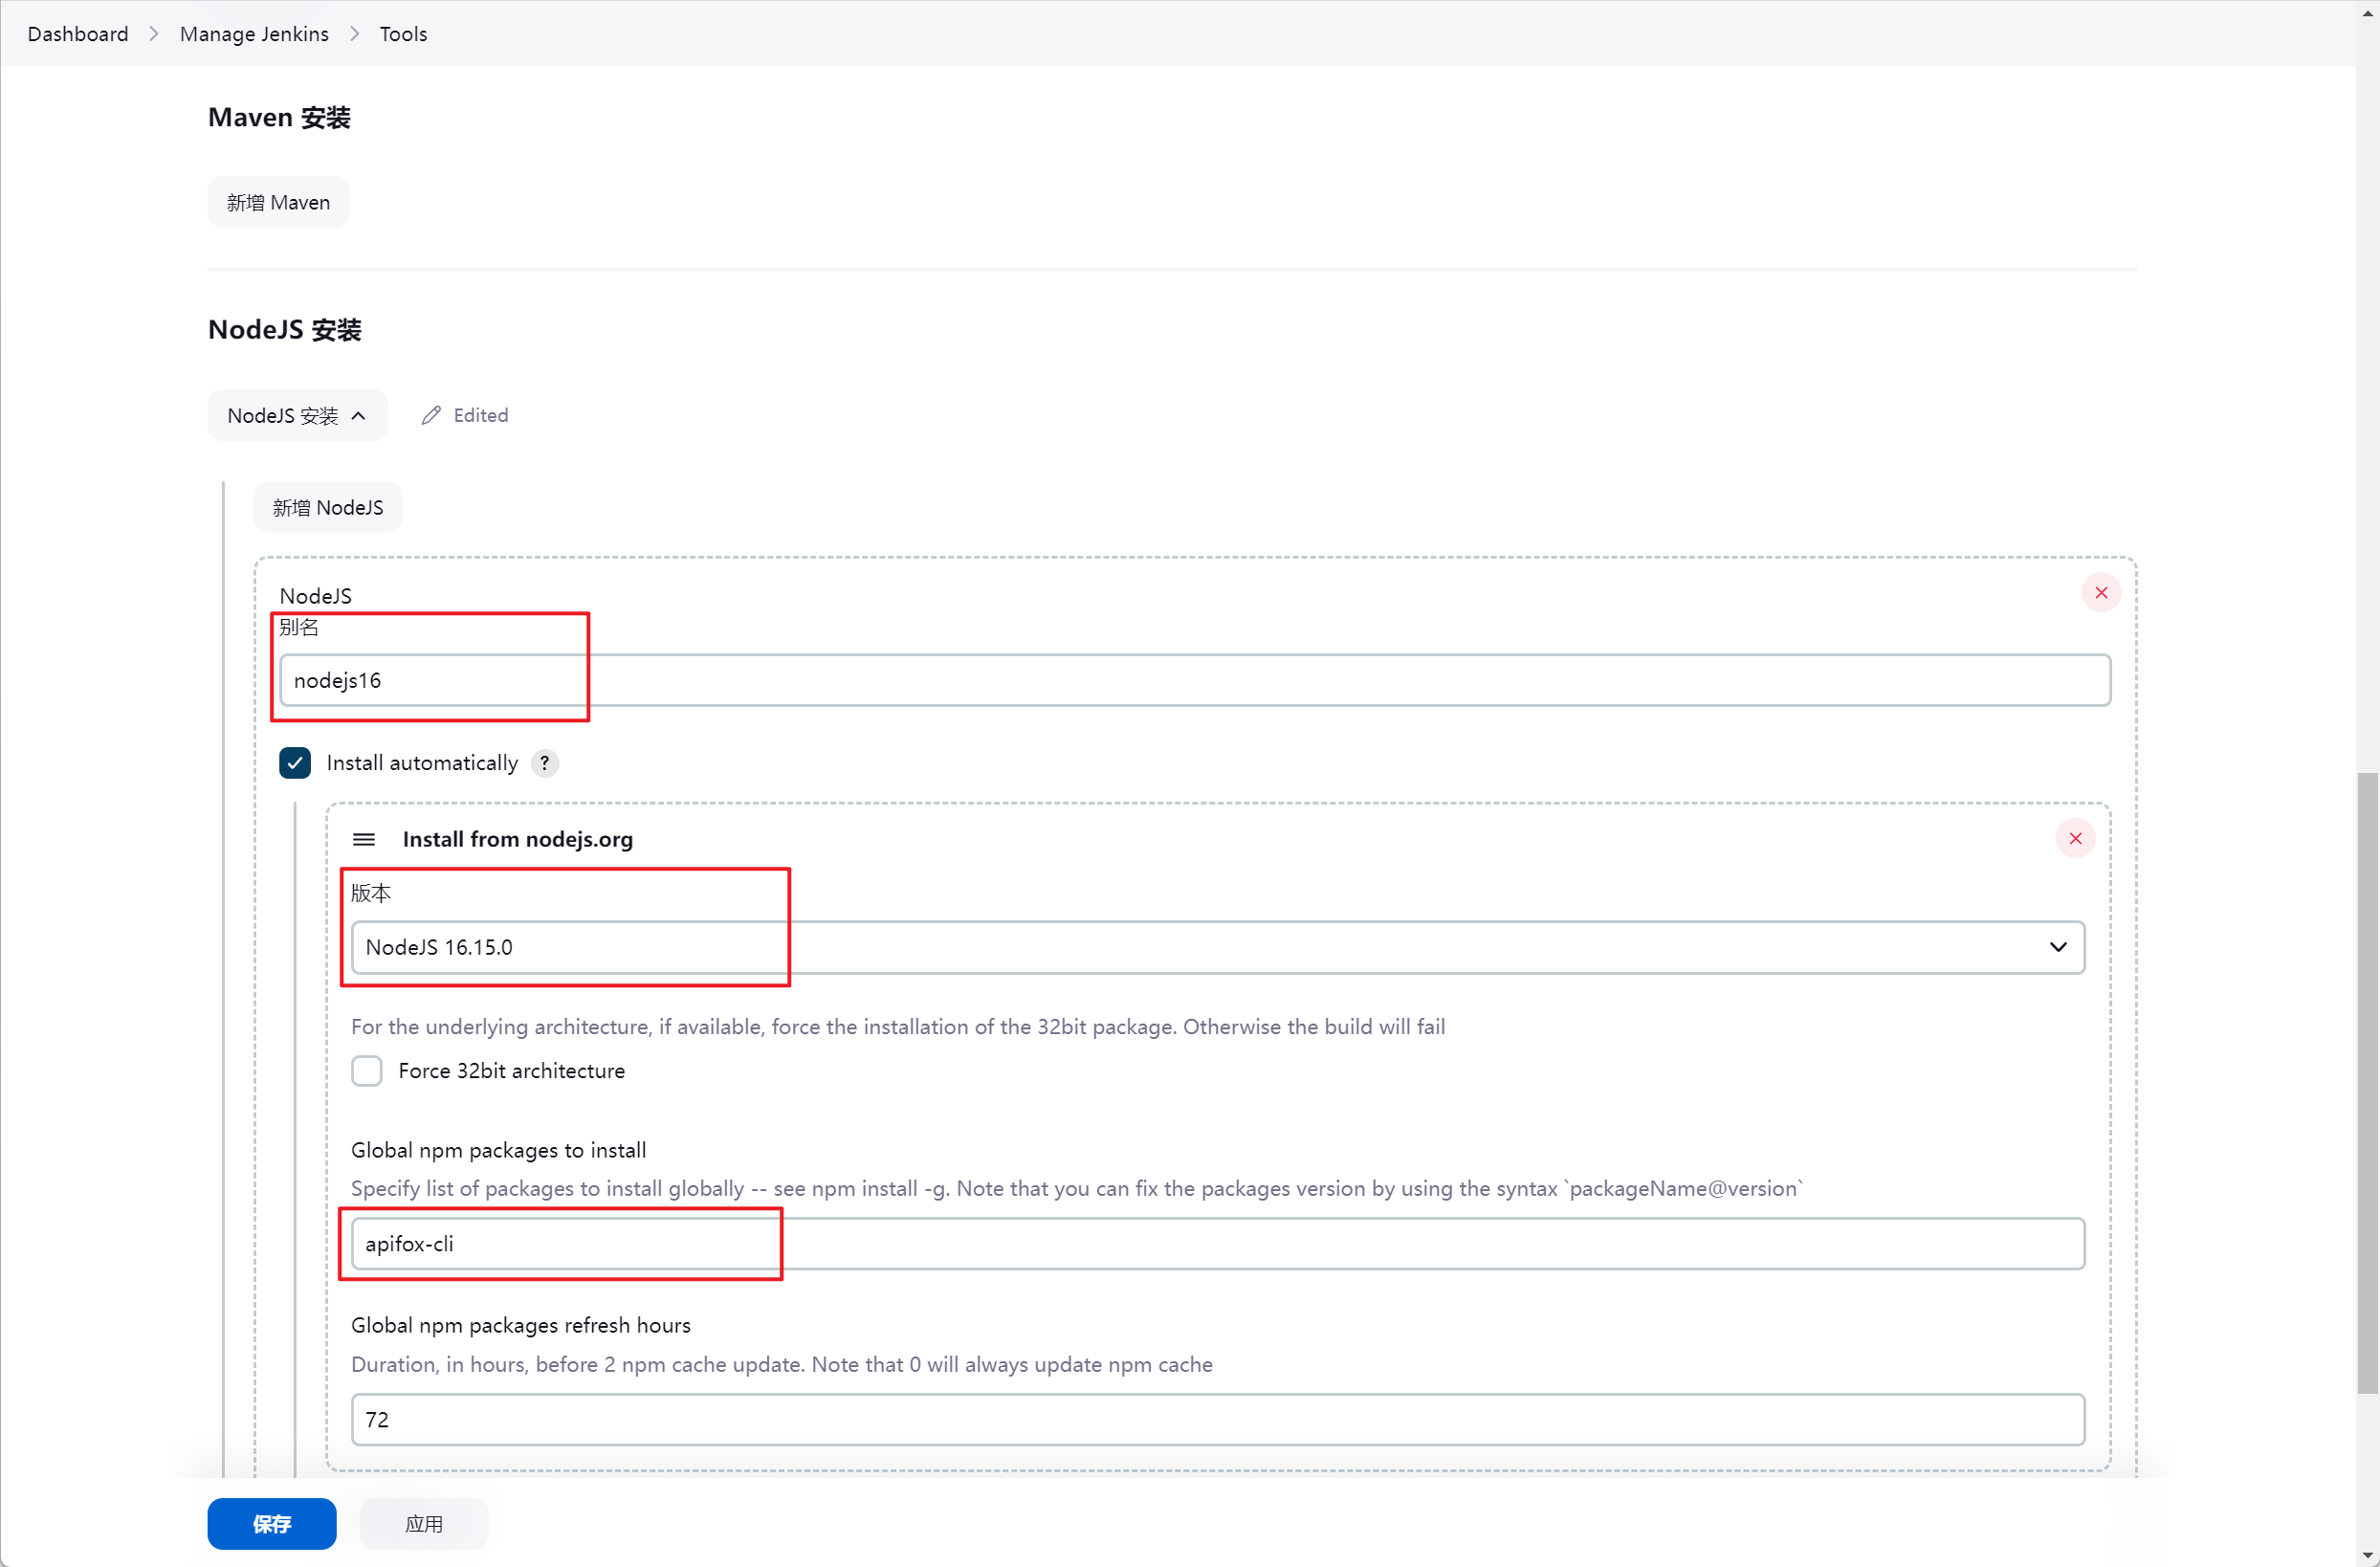Click the nodejs16 alias input field

(1194, 680)
